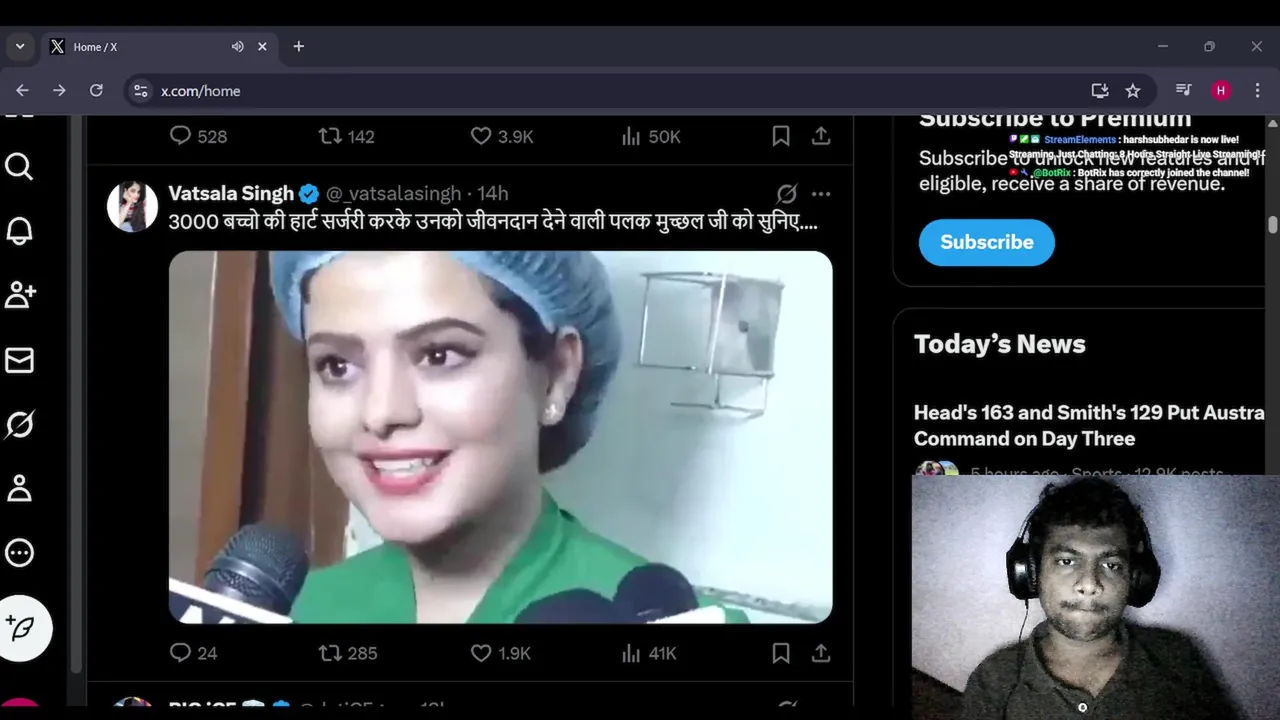Open Profile icon in sidebar
This screenshot has height=720, width=1280.
pos(19,488)
